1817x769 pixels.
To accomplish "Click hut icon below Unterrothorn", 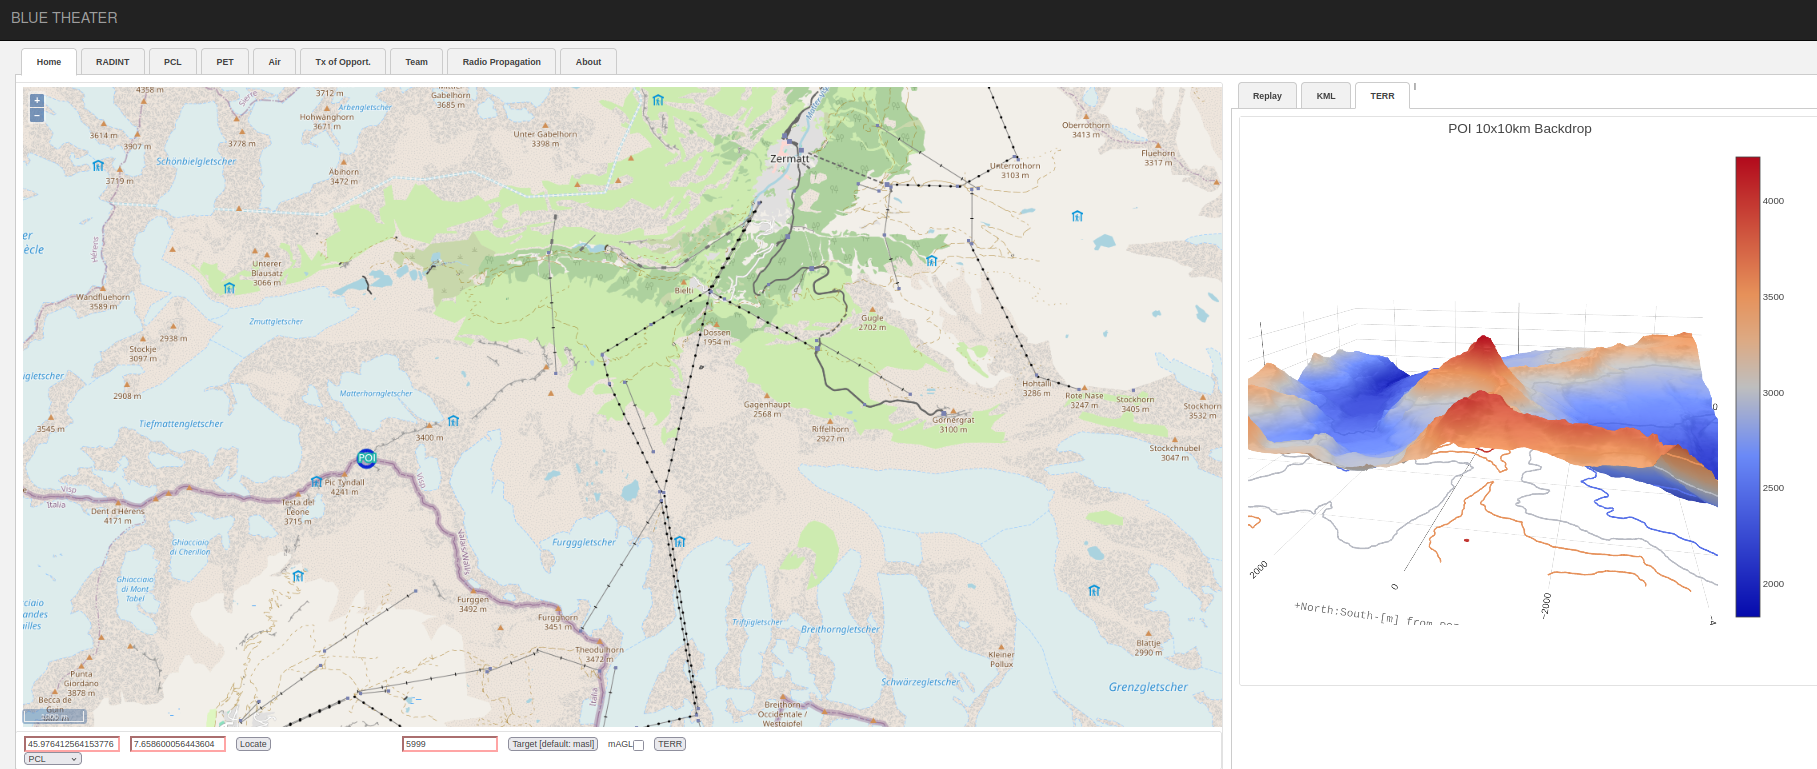I will click(x=1077, y=216).
